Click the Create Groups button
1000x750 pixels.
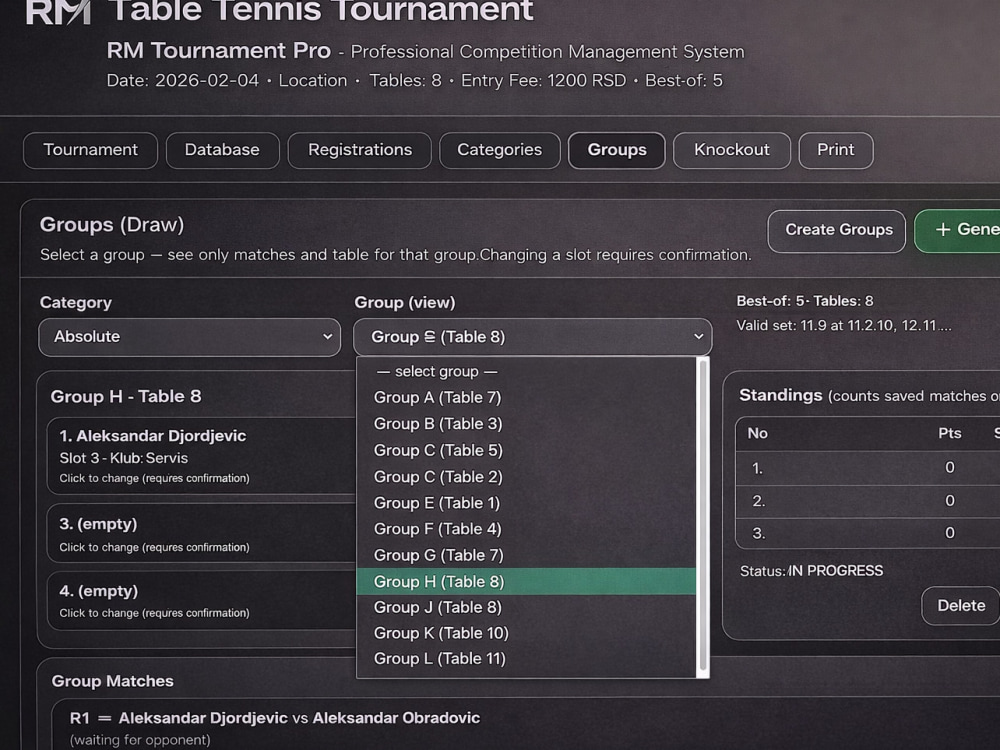click(837, 231)
